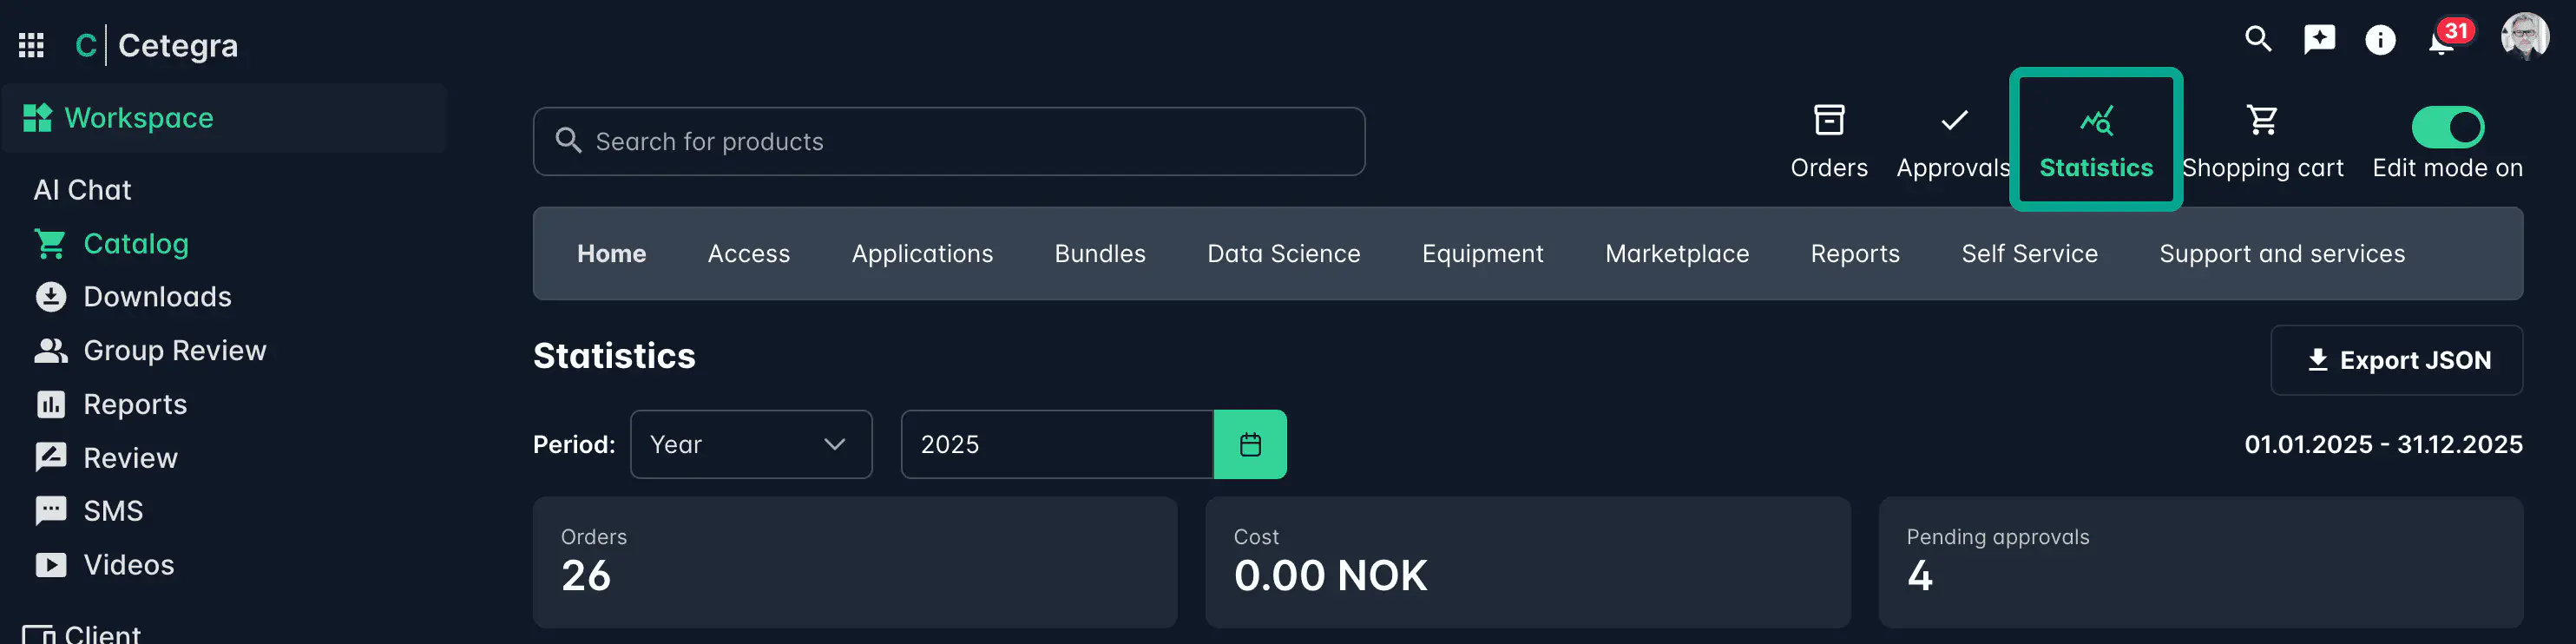Image resolution: width=2576 pixels, height=644 pixels.
Task: Open the Period Year dropdown
Action: pos(751,444)
